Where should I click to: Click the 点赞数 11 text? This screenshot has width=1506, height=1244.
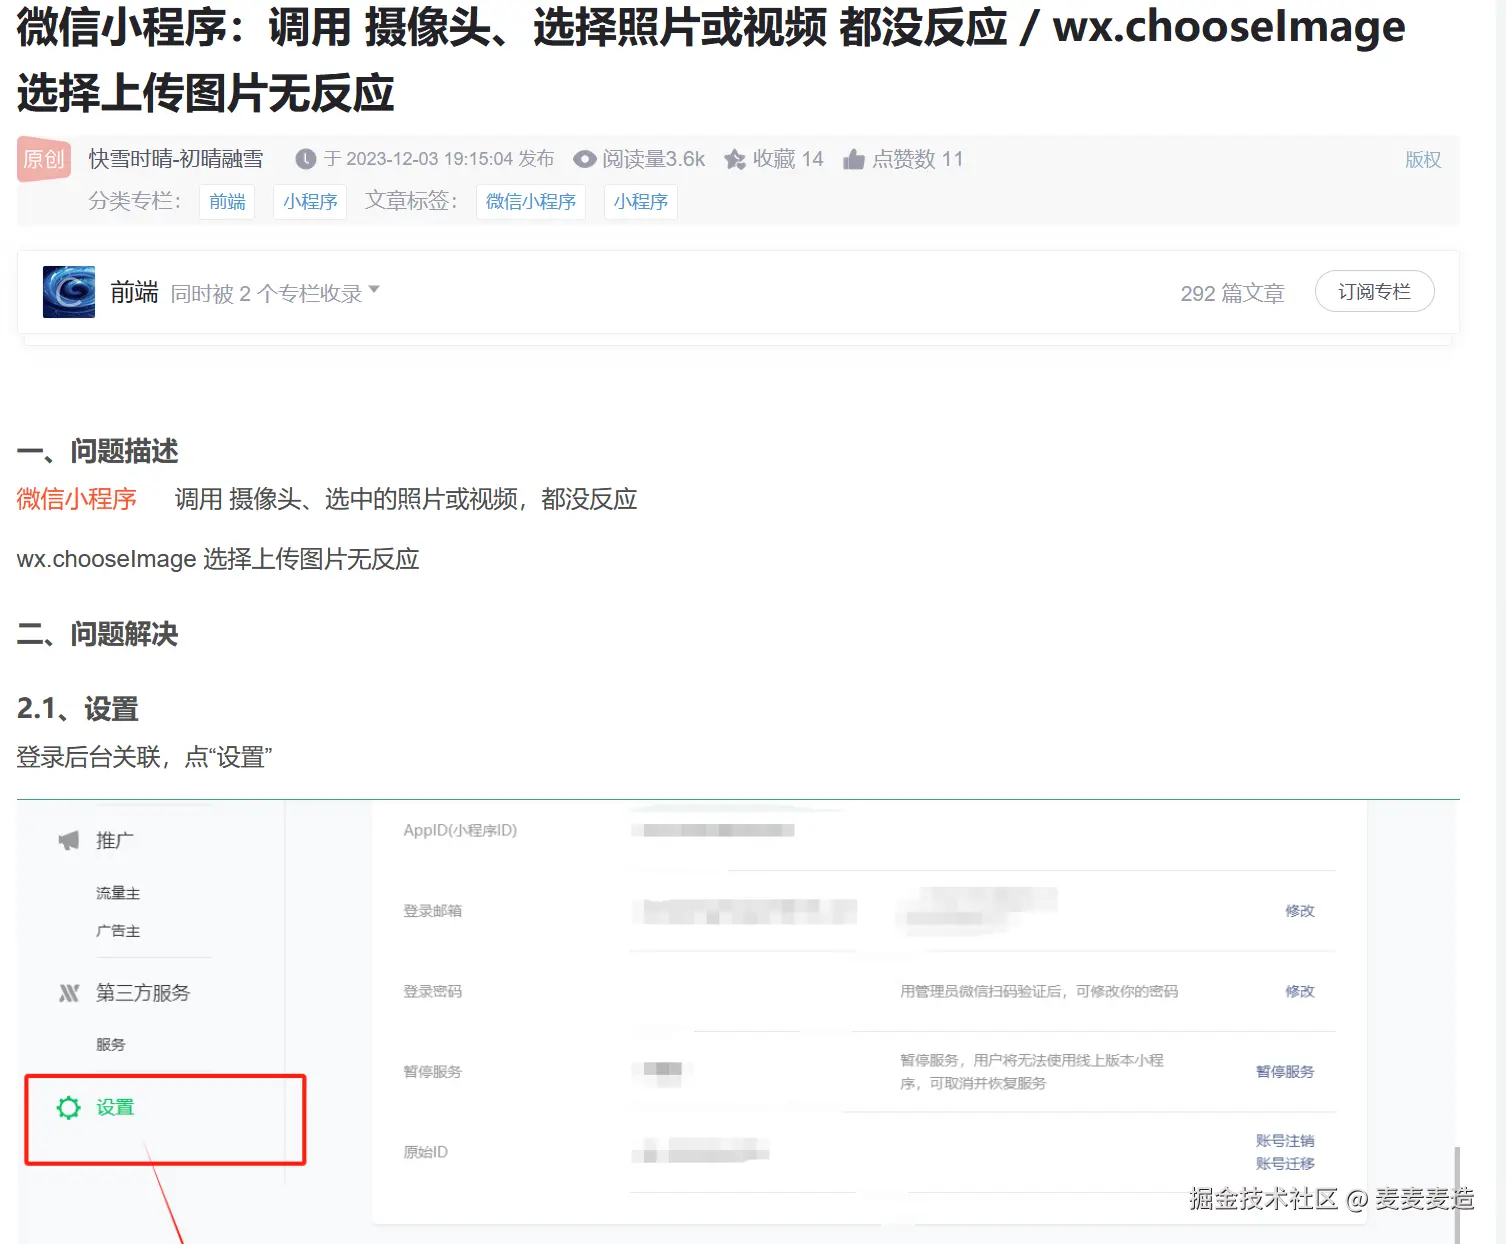[918, 159]
